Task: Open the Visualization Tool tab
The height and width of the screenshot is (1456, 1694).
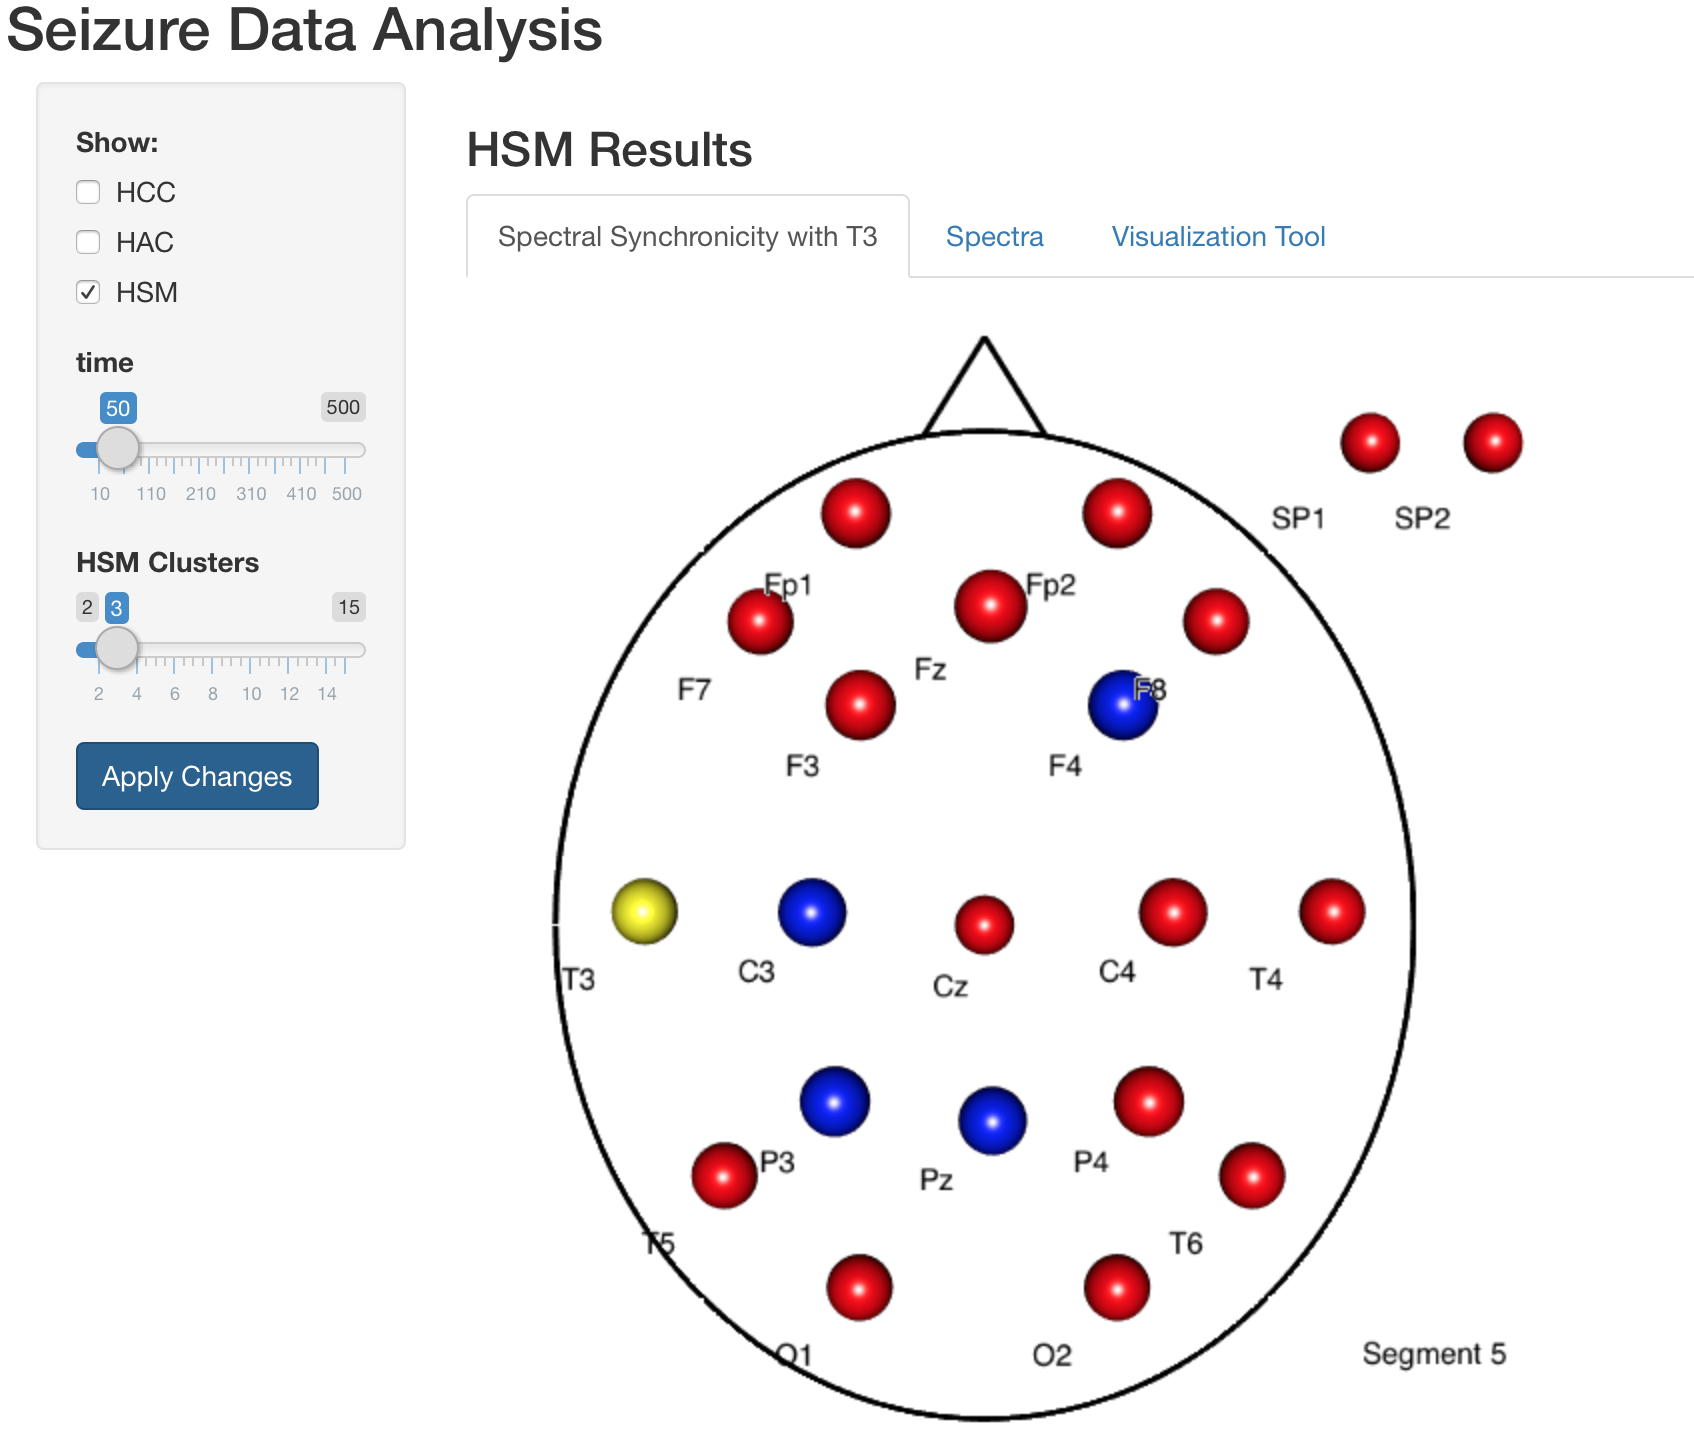Action: [x=1218, y=237]
